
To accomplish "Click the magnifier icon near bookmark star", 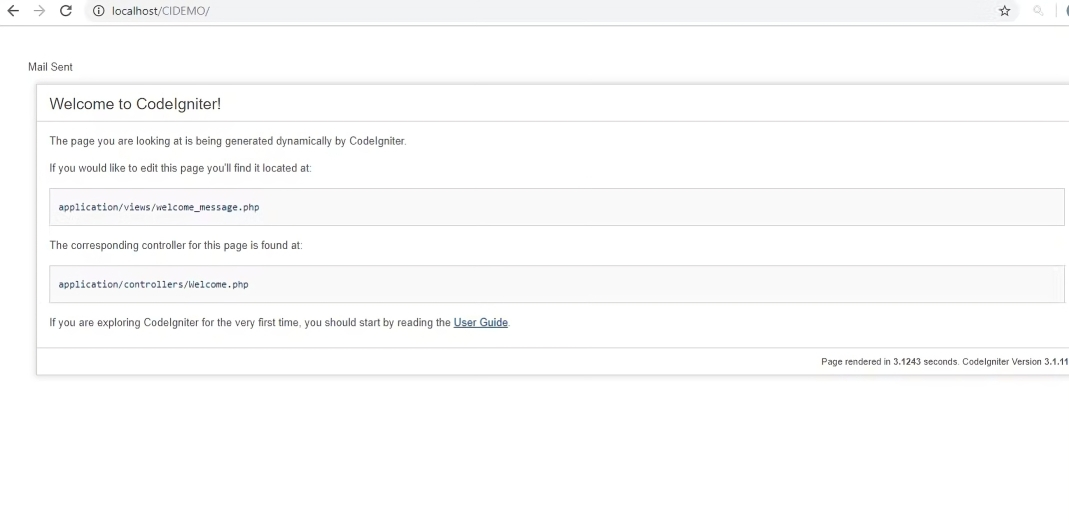I will pyautogui.click(x=1038, y=11).
